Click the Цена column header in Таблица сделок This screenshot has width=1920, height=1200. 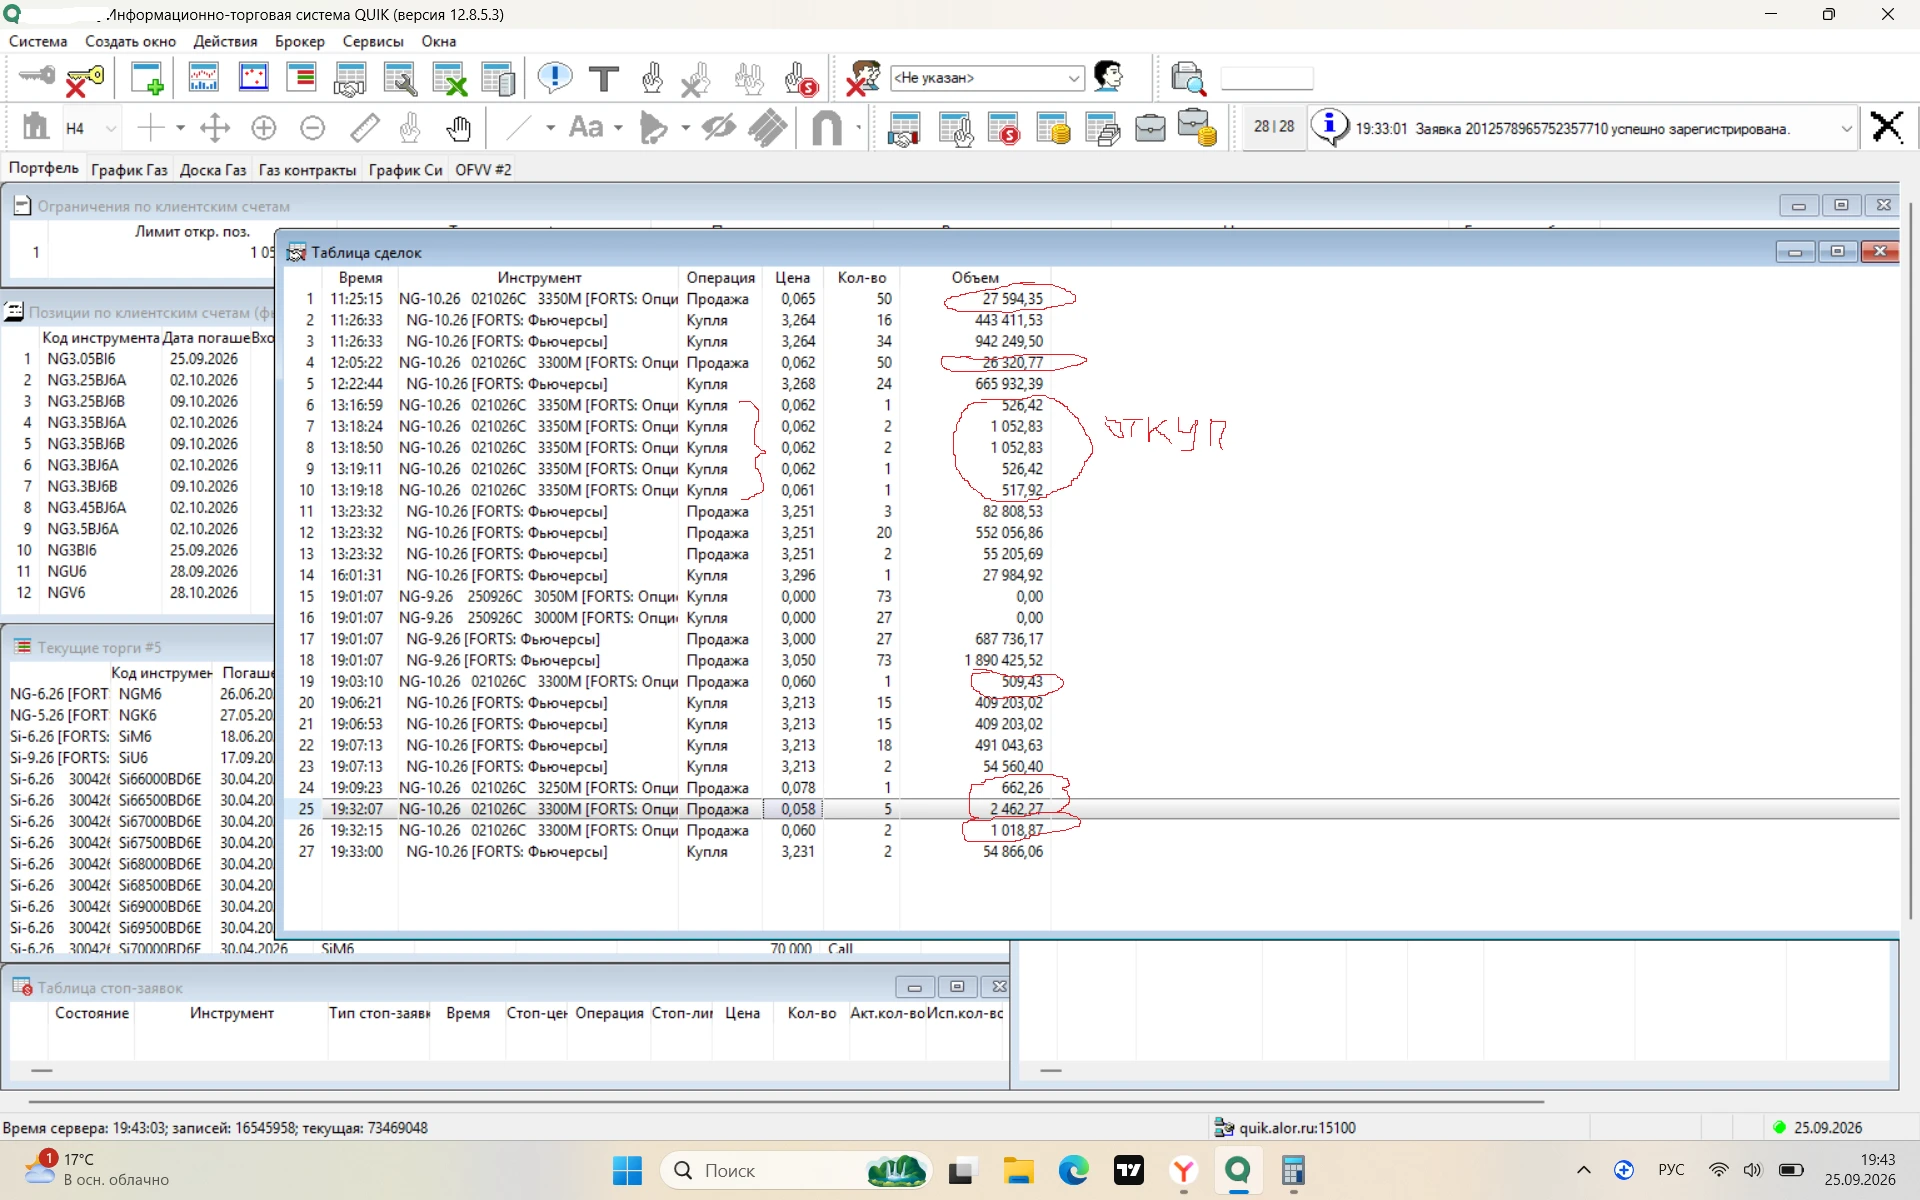(792, 277)
